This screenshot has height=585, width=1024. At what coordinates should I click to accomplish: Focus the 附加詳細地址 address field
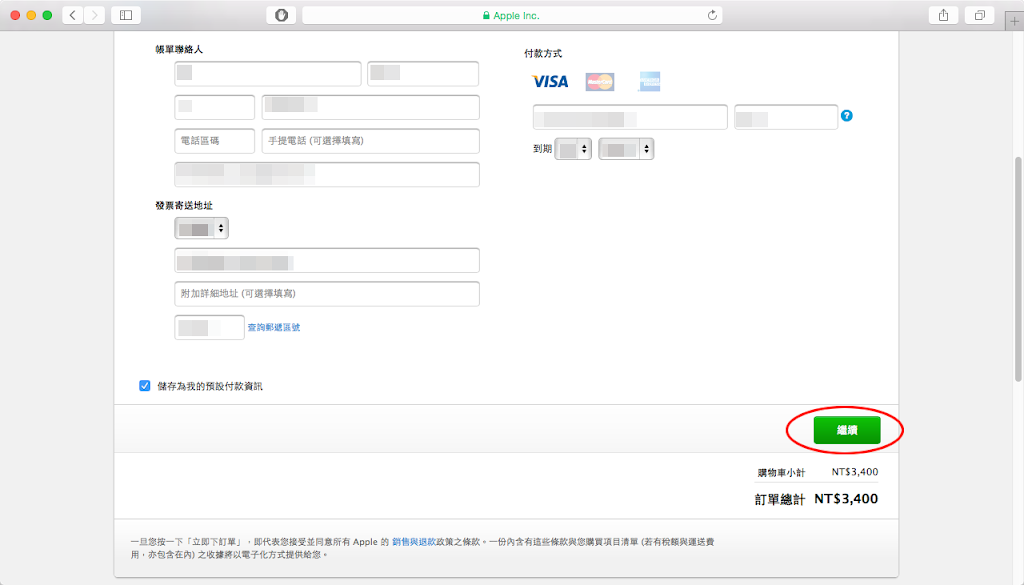pyautogui.click(x=326, y=294)
